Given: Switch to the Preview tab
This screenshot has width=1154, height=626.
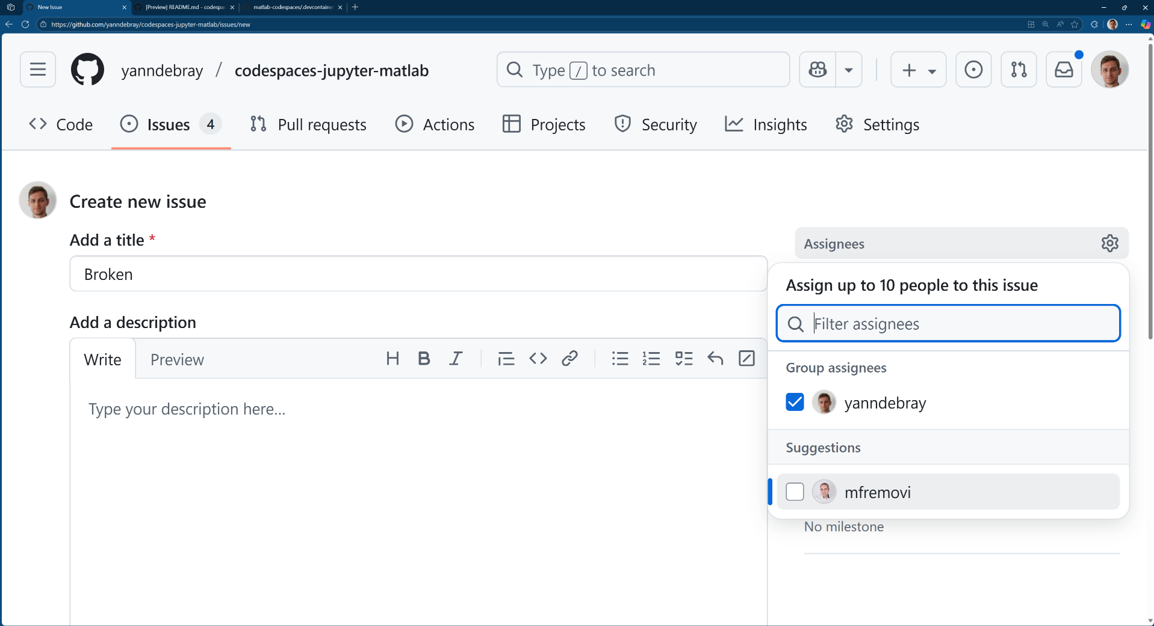Looking at the screenshot, I should pos(177,360).
